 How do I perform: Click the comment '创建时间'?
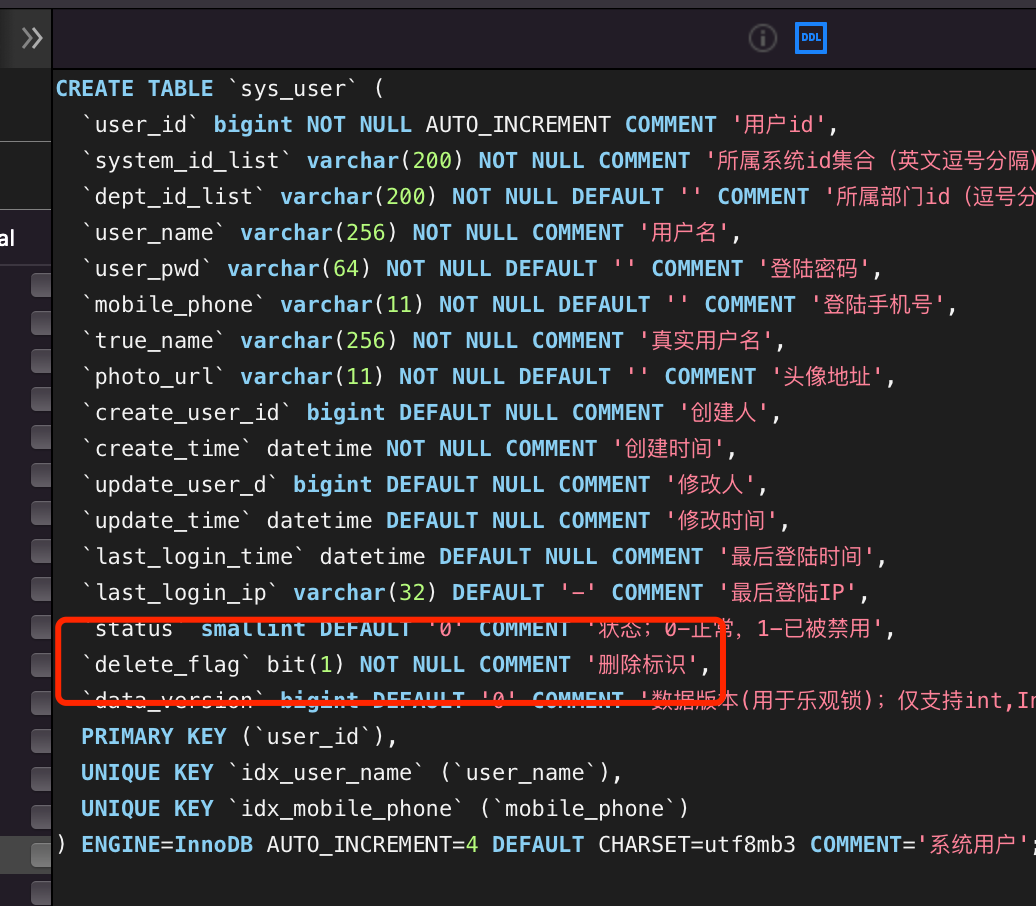669,448
